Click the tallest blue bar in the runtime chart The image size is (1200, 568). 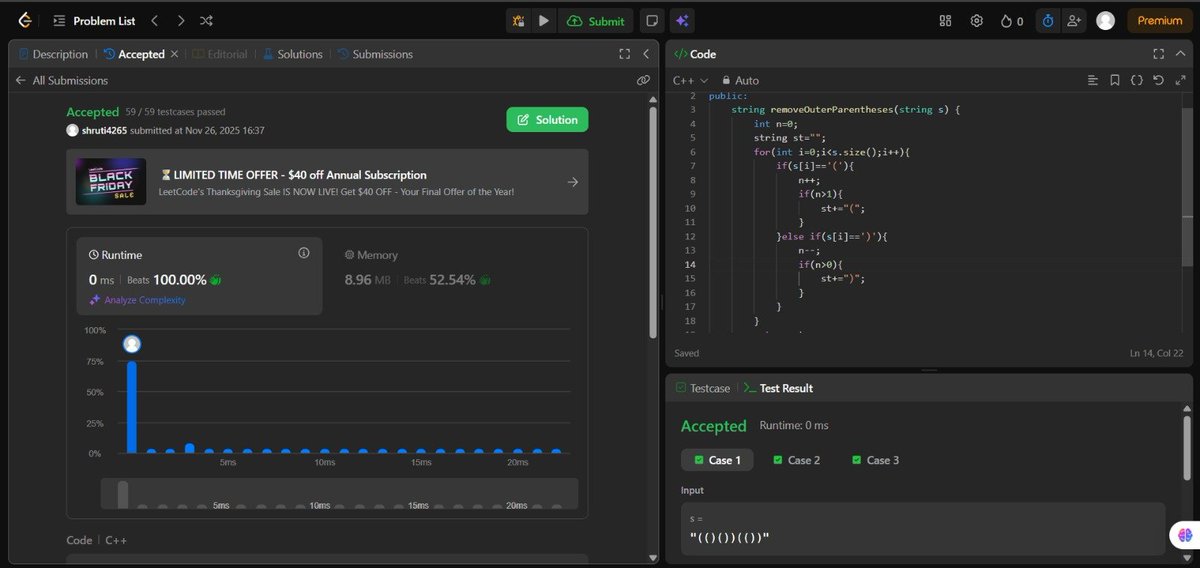point(132,406)
